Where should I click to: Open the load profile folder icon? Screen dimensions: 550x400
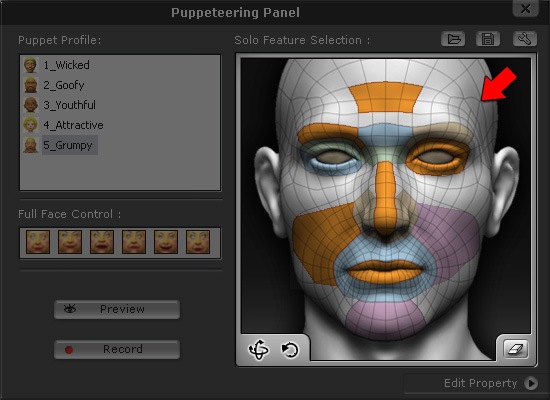(453, 39)
